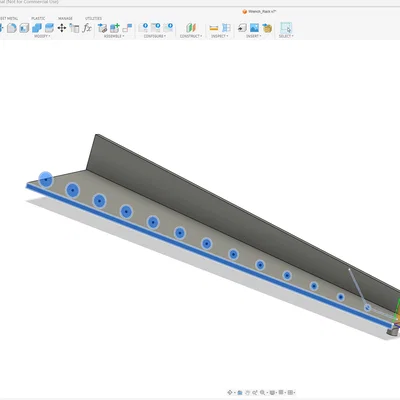Open the Display Settings dropdown
The height and width of the screenshot is (400, 400).
click(273, 392)
